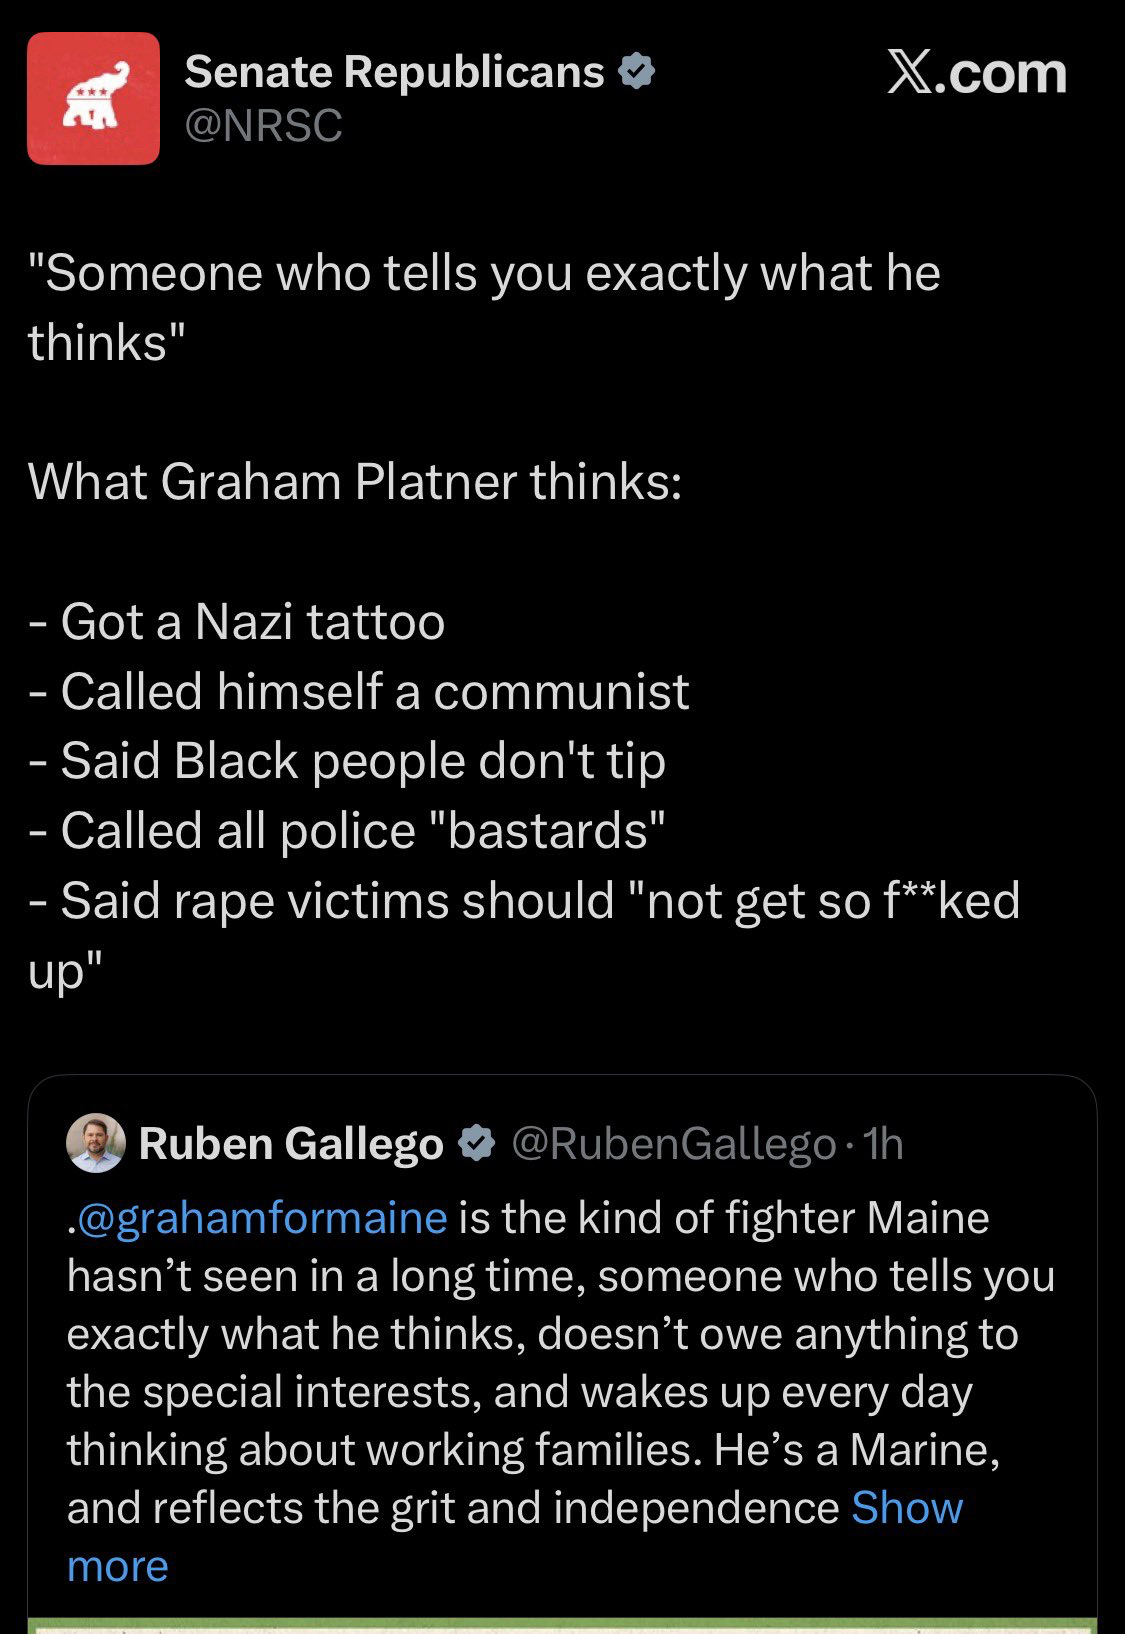Image resolution: width=1125 pixels, height=1634 pixels.
Task: Open Ruben Gallego's profile photo
Action: click(96, 1142)
